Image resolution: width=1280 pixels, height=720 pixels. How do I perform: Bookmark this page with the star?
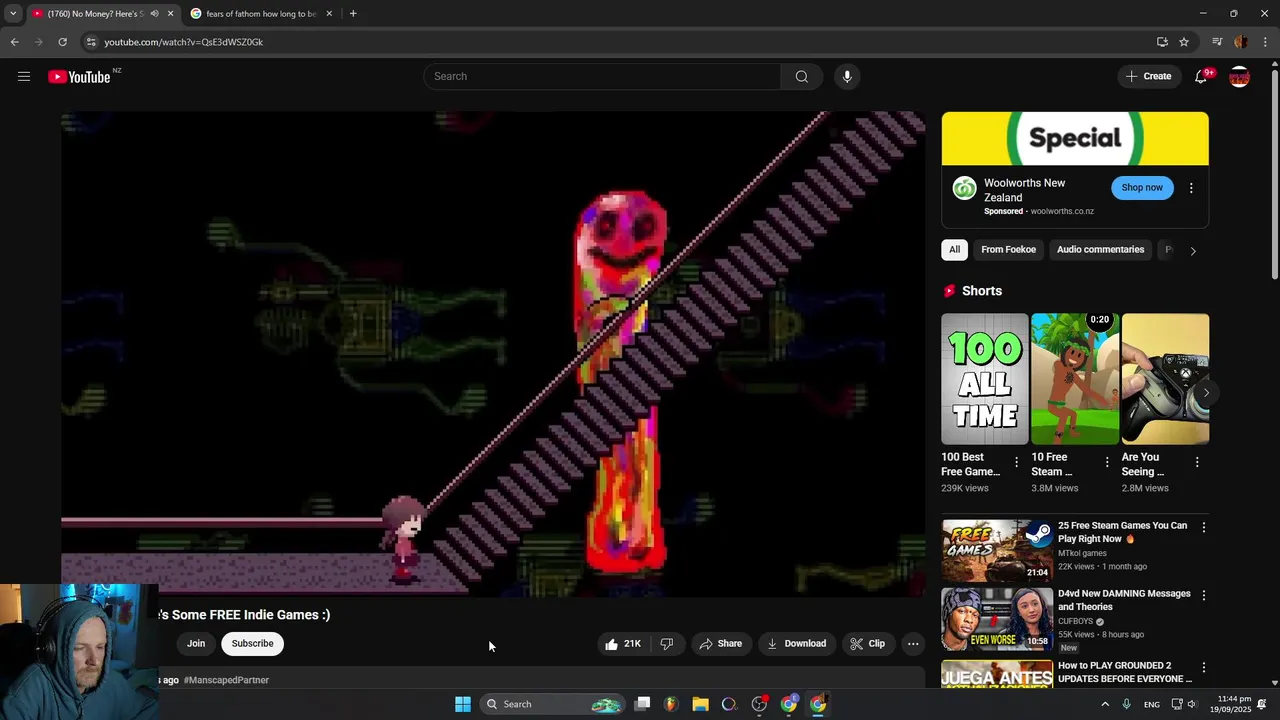1184,42
